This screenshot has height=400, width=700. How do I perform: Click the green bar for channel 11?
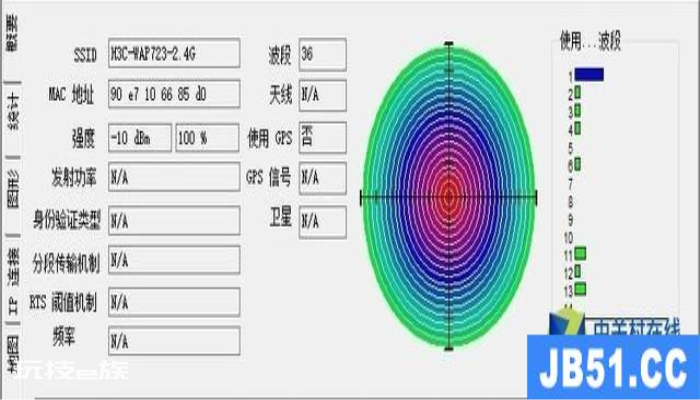point(580,254)
